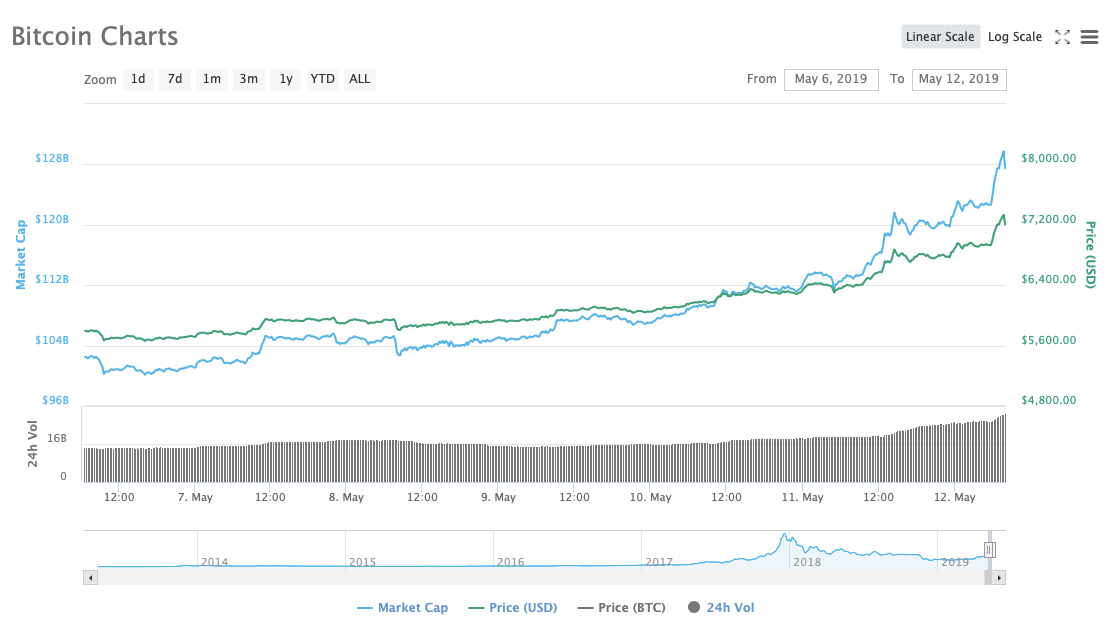Click the Price (USD) axis title
Screen dimensions: 1110x621
1091,255
